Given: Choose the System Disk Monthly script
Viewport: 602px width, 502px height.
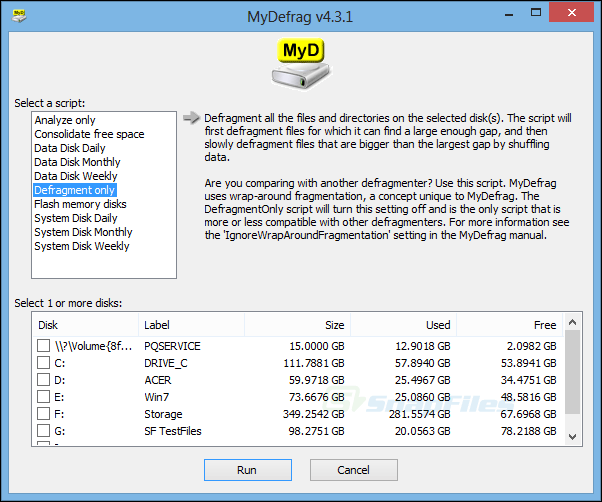Looking at the screenshot, I should pos(83,232).
